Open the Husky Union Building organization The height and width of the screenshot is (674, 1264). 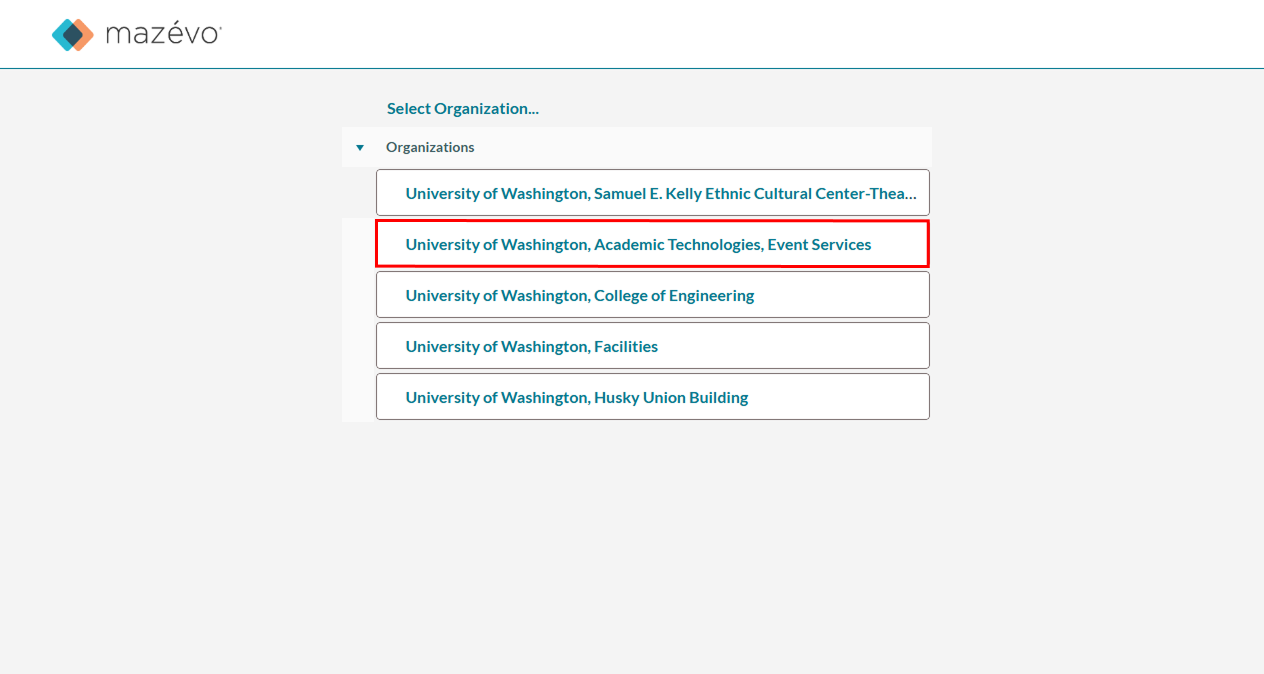(653, 397)
